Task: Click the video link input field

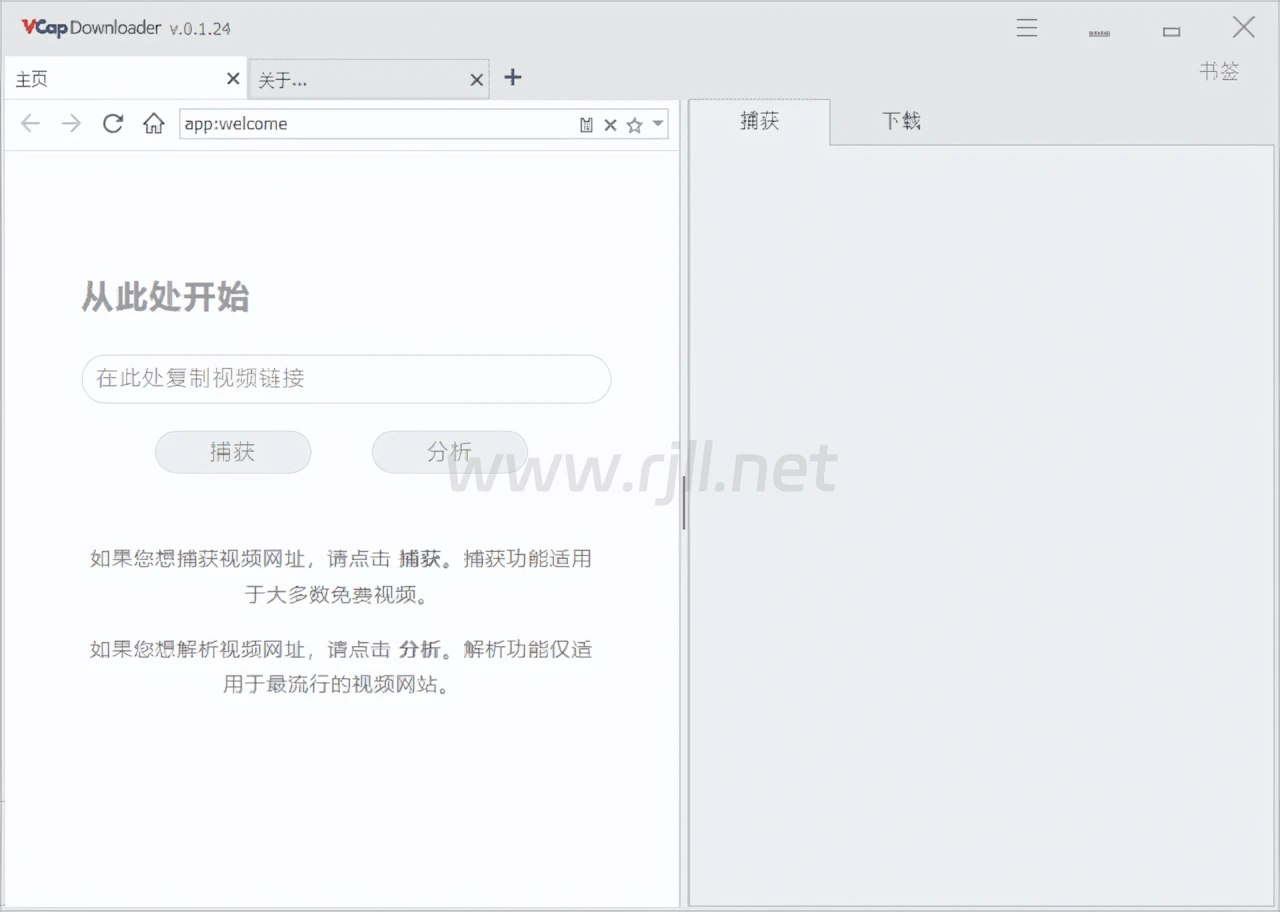Action: tap(346, 379)
